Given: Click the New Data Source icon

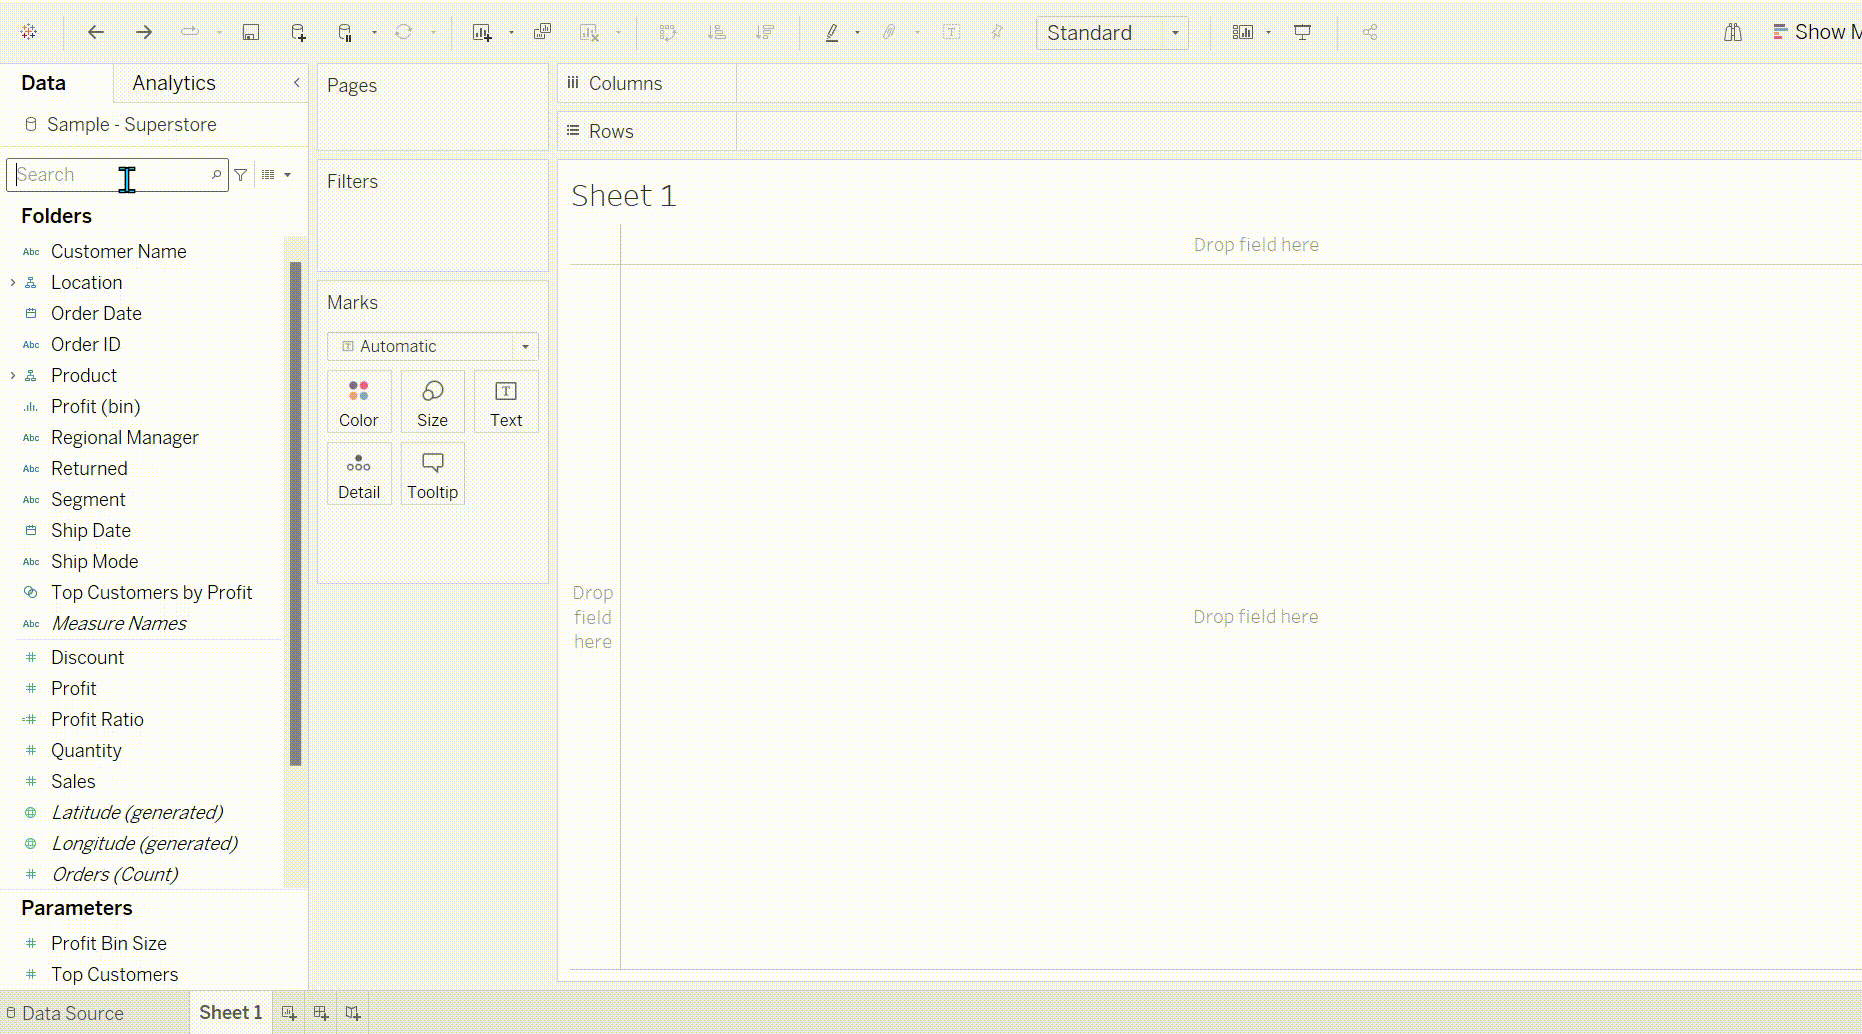Looking at the screenshot, I should tap(298, 33).
